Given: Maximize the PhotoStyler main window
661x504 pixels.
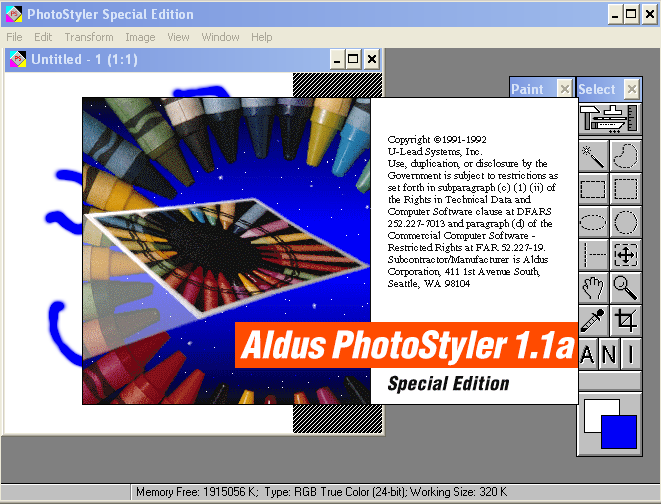Looking at the screenshot, I should [631, 15].
